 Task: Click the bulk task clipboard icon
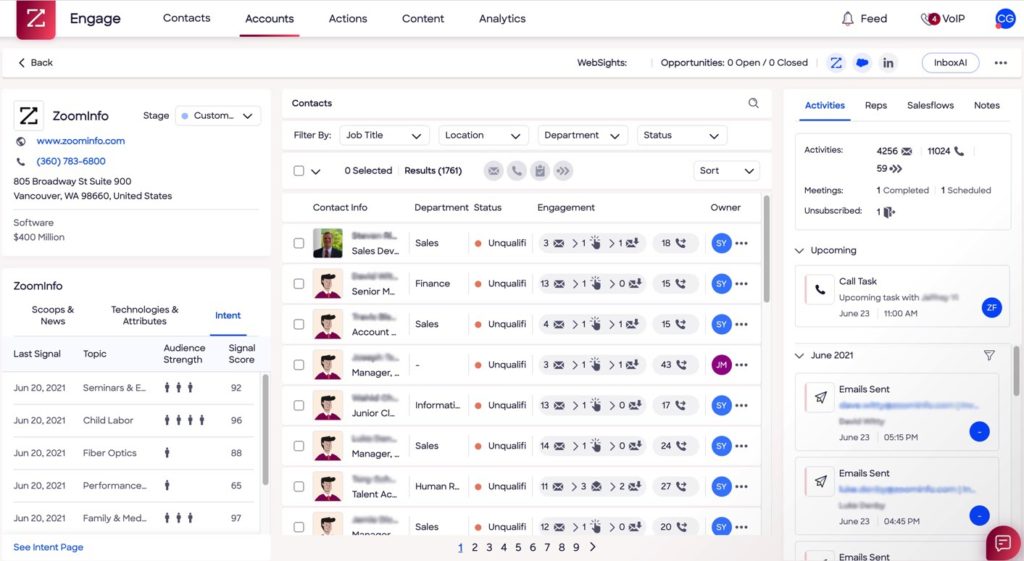pyautogui.click(x=539, y=171)
